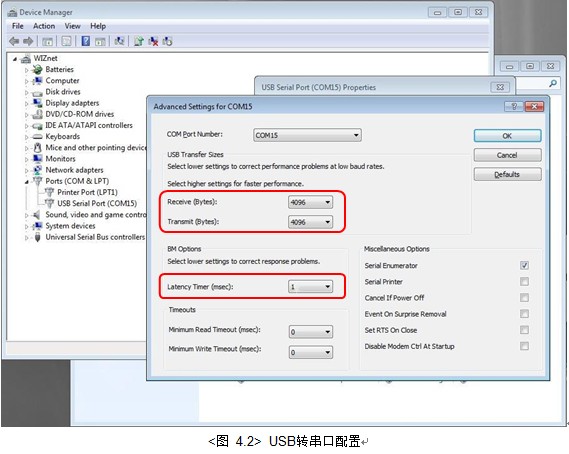
Task: Open the Action menu
Action: (x=44, y=26)
